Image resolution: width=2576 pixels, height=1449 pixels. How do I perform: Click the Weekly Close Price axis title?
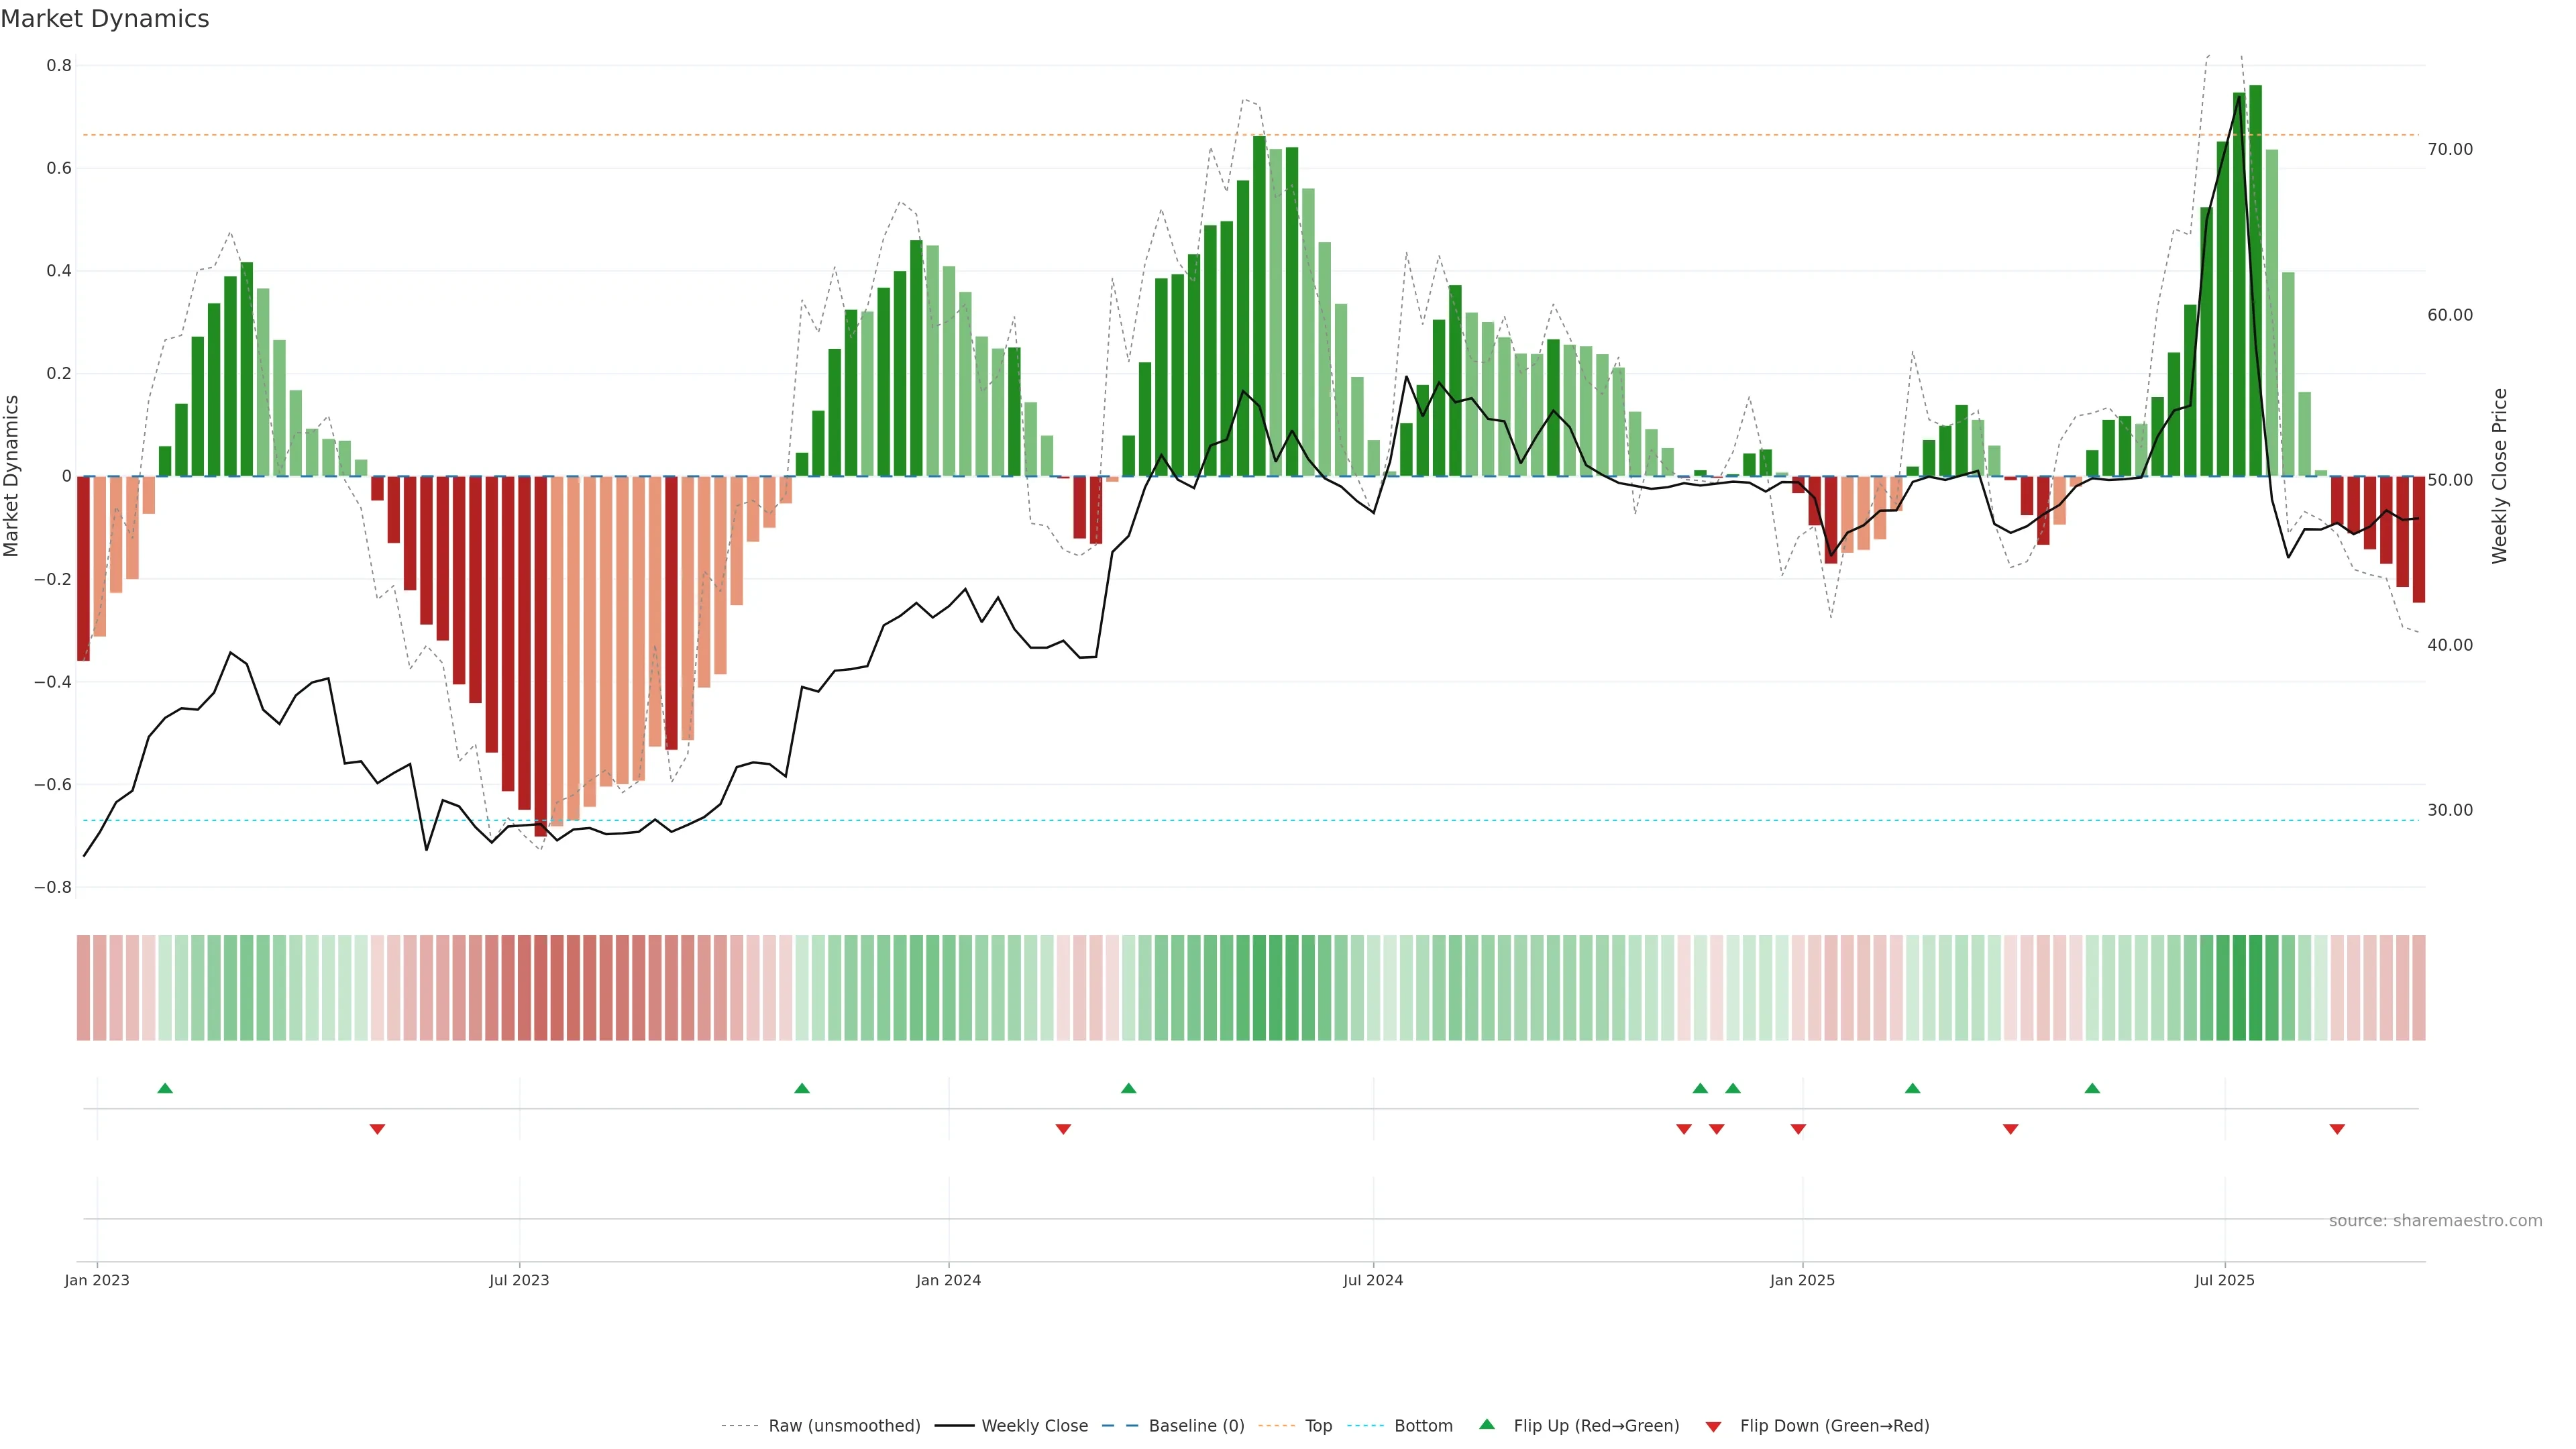coord(2500,476)
